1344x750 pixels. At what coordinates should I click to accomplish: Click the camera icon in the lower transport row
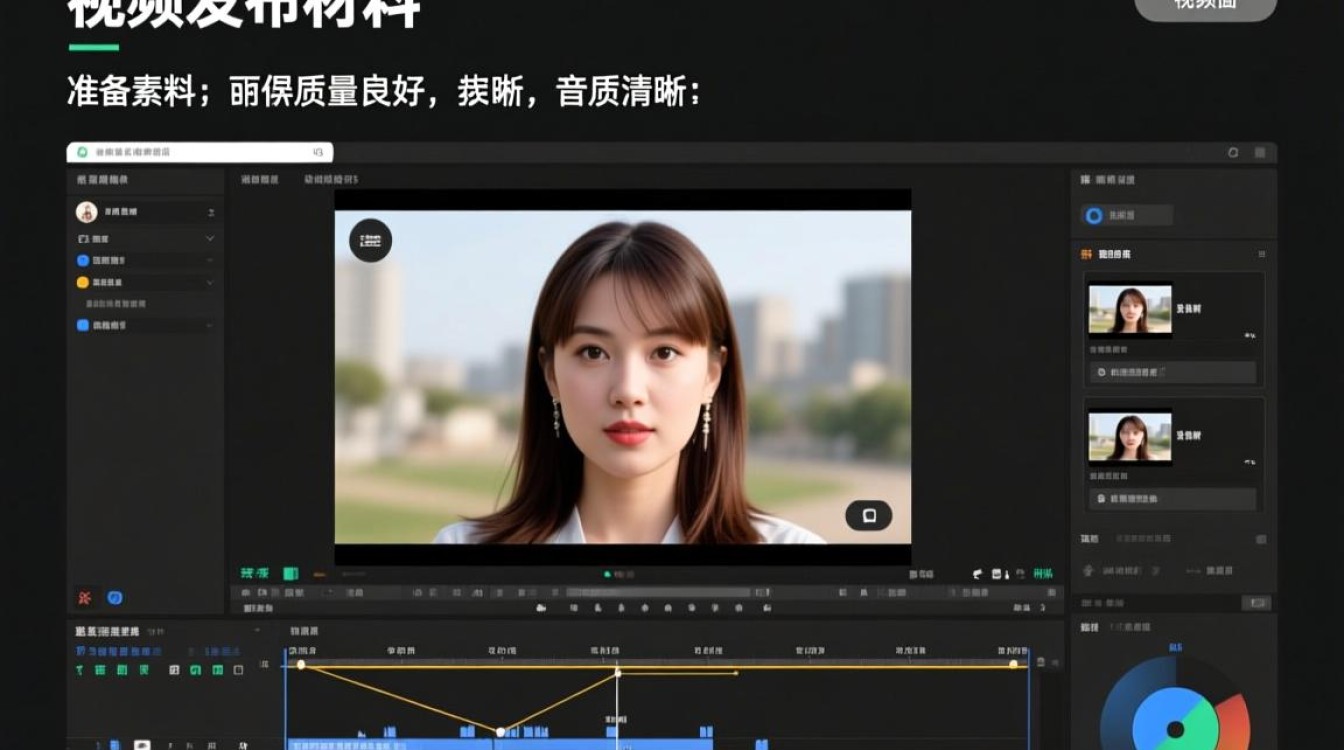(541, 607)
